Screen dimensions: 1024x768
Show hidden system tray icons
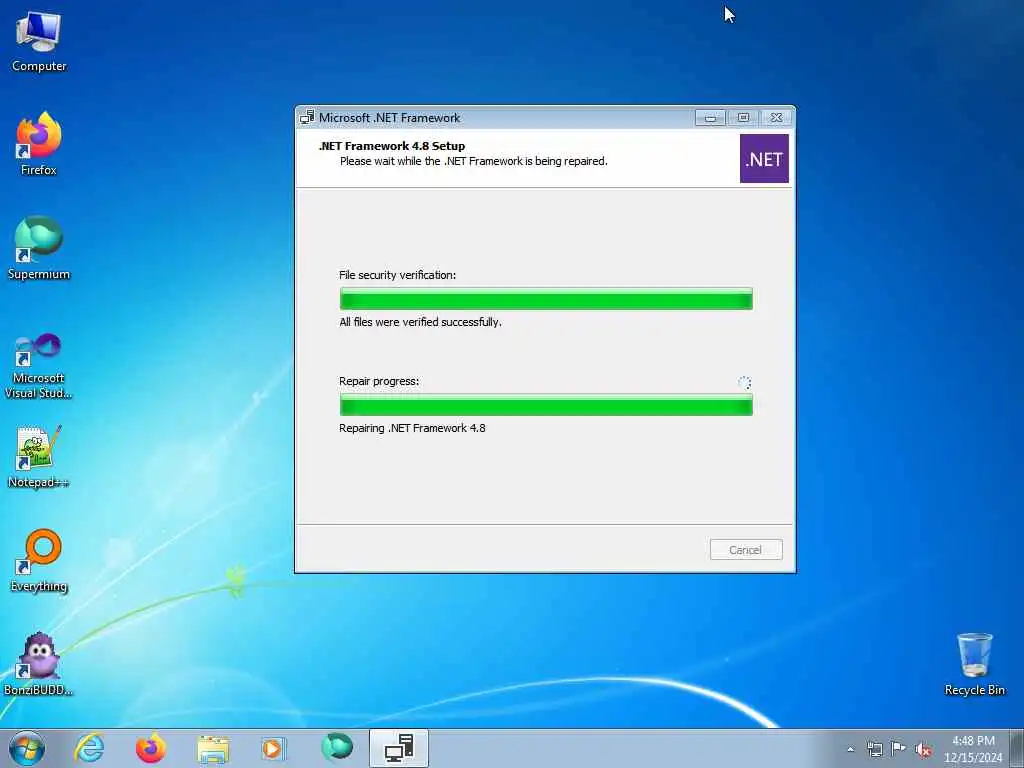850,749
